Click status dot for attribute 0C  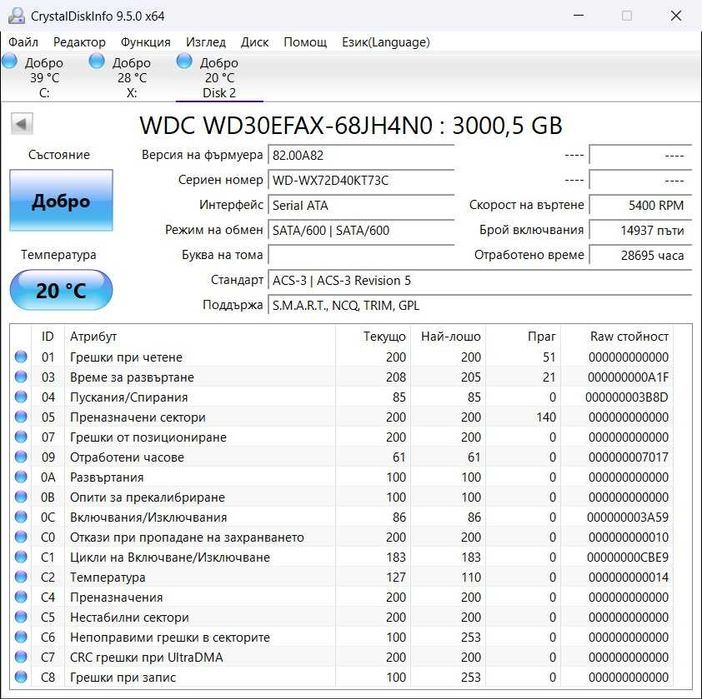[x=21, y=517]
